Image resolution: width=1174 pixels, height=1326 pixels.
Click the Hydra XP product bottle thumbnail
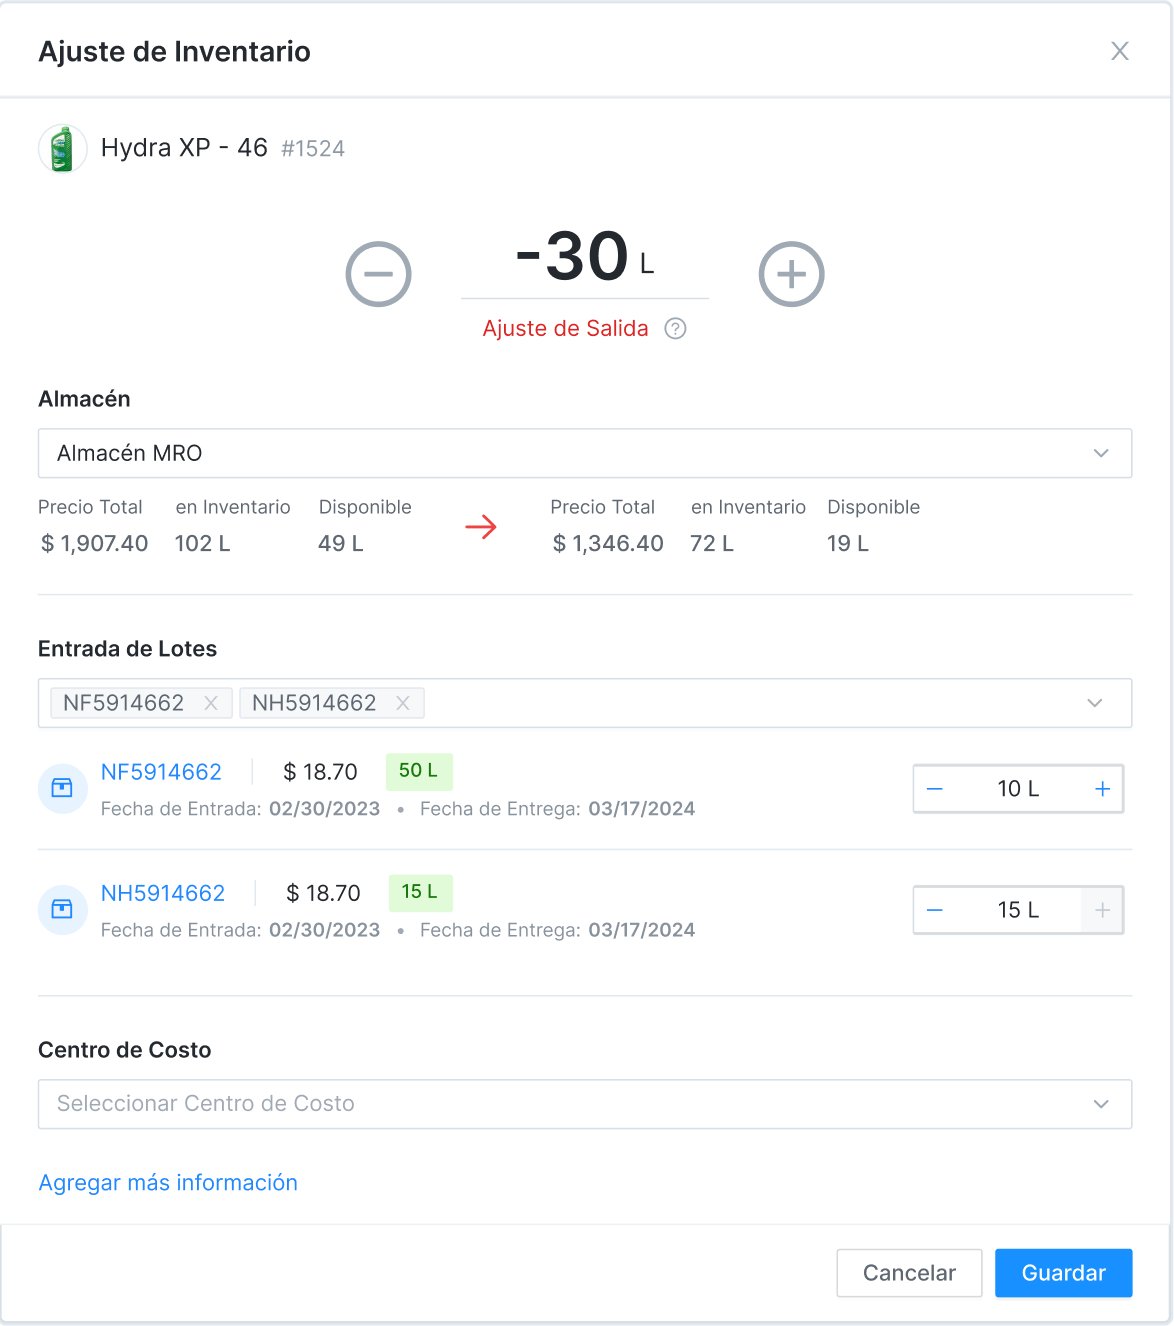pyautogui.click(x=62, y=149)
